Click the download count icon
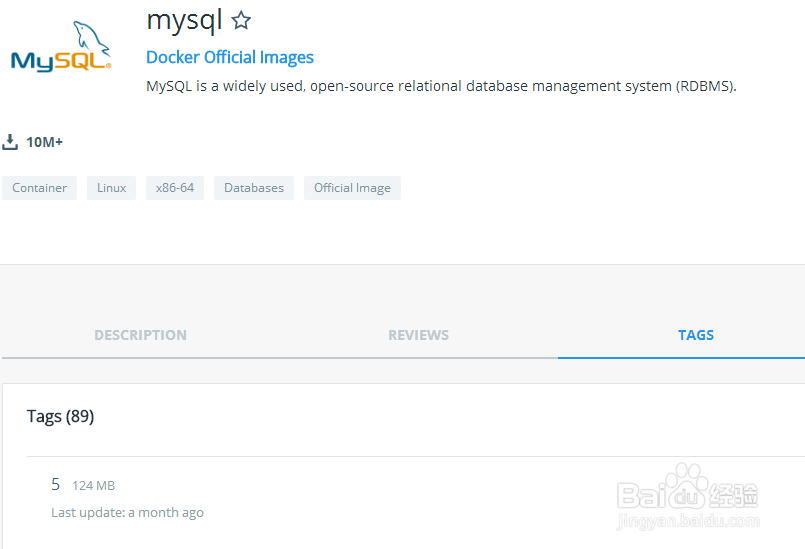The height and width of the screenshot is (549, 805). (x=11, y=142)
